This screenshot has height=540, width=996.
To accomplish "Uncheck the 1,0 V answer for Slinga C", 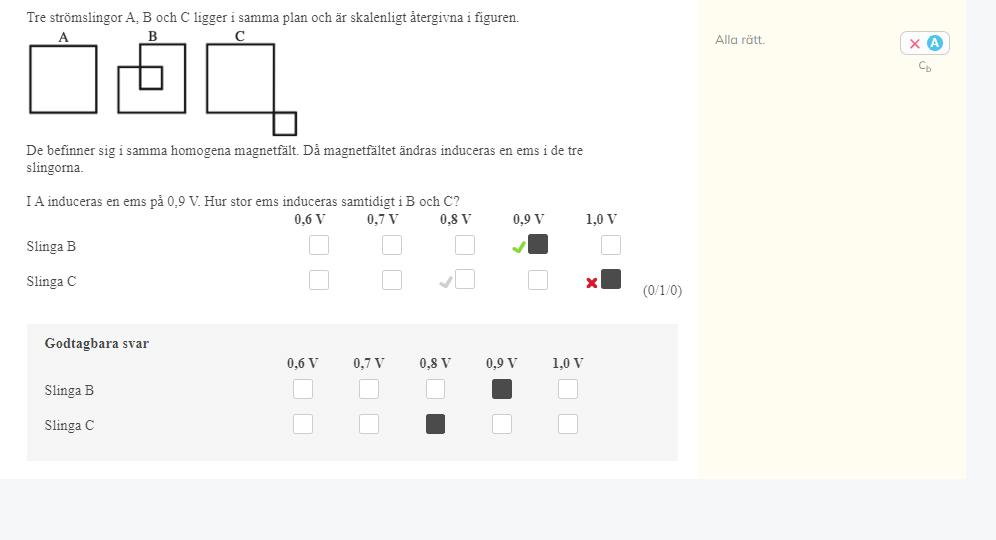I will coord(611,279).
